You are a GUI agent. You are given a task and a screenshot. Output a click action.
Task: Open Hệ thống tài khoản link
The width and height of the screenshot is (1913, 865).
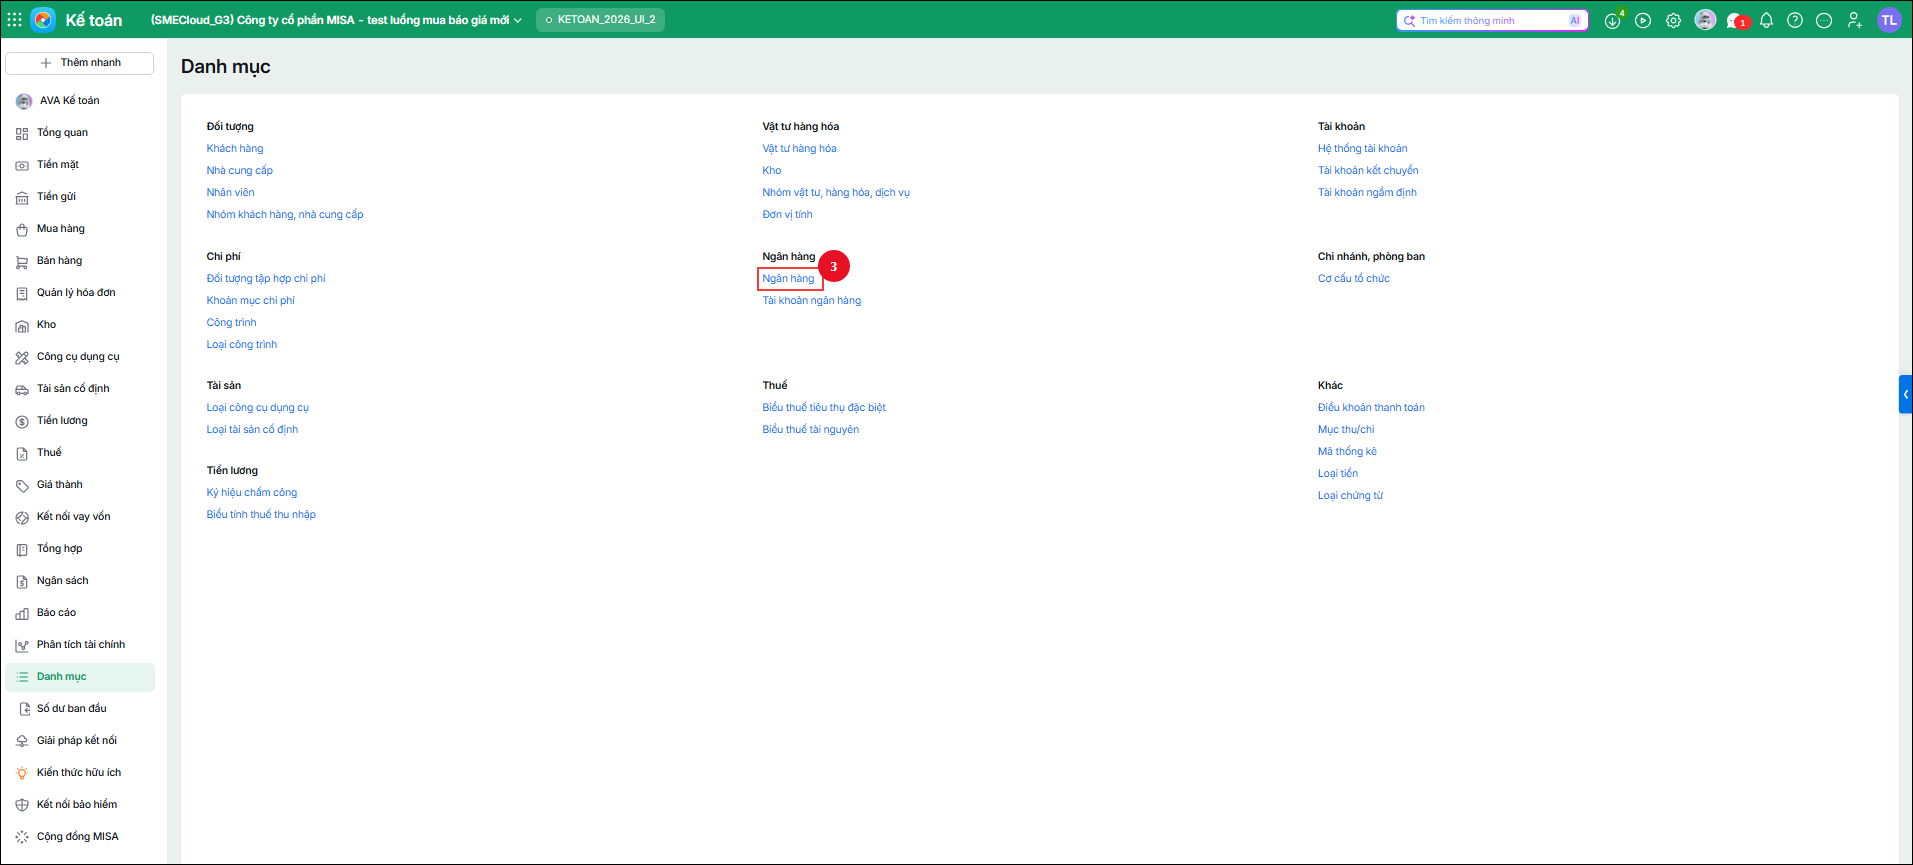(x=1362, y=149)
